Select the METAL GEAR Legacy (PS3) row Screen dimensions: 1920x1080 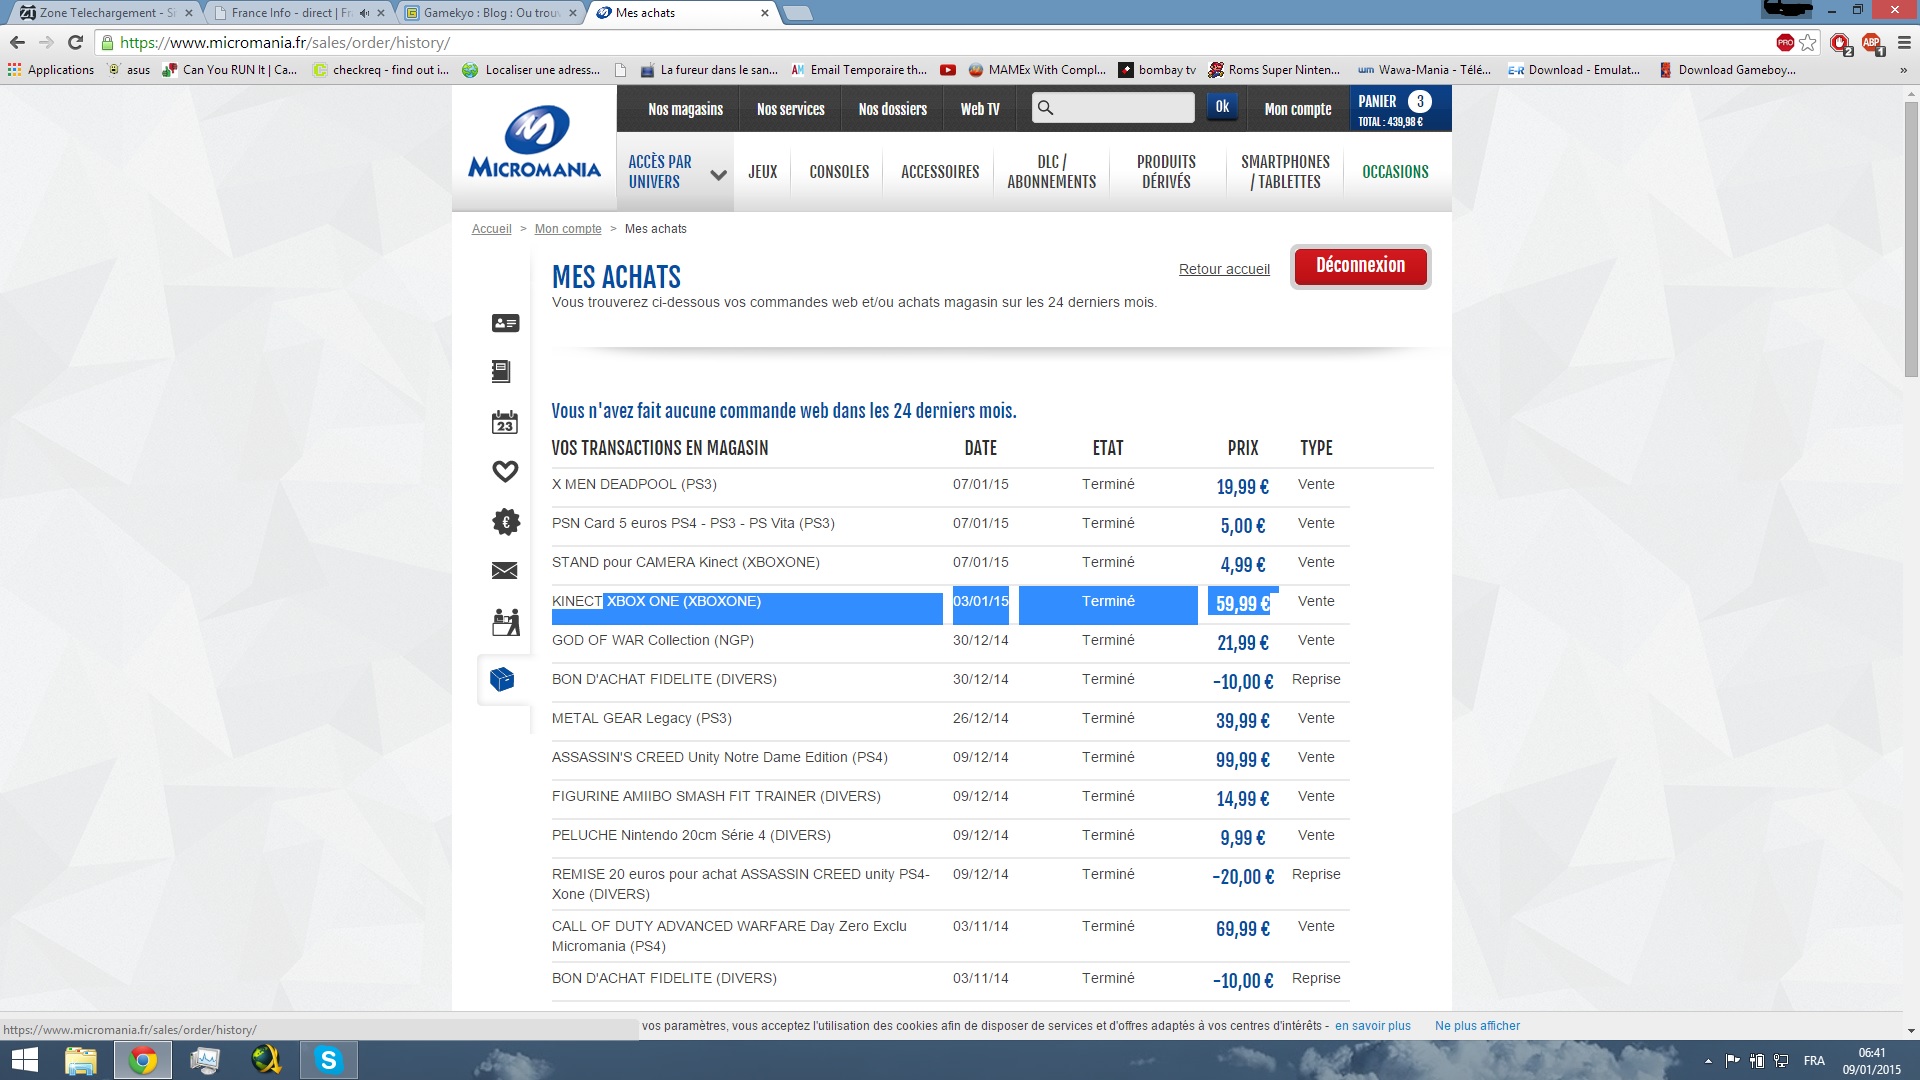coord(950,721)
